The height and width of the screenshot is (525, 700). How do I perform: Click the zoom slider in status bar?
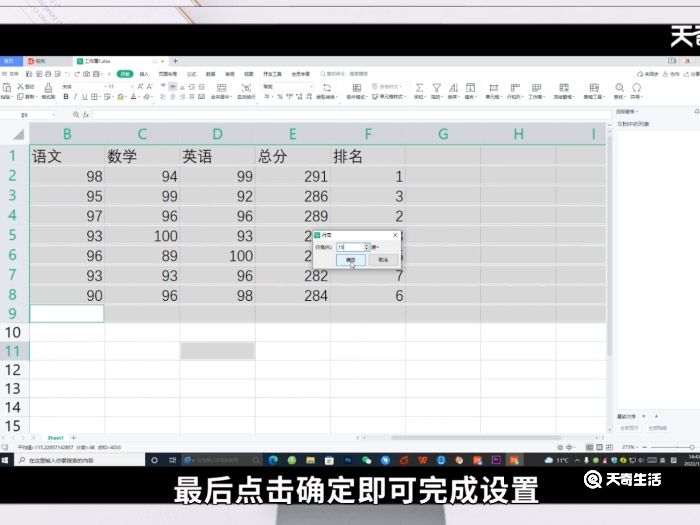[671, 447]
